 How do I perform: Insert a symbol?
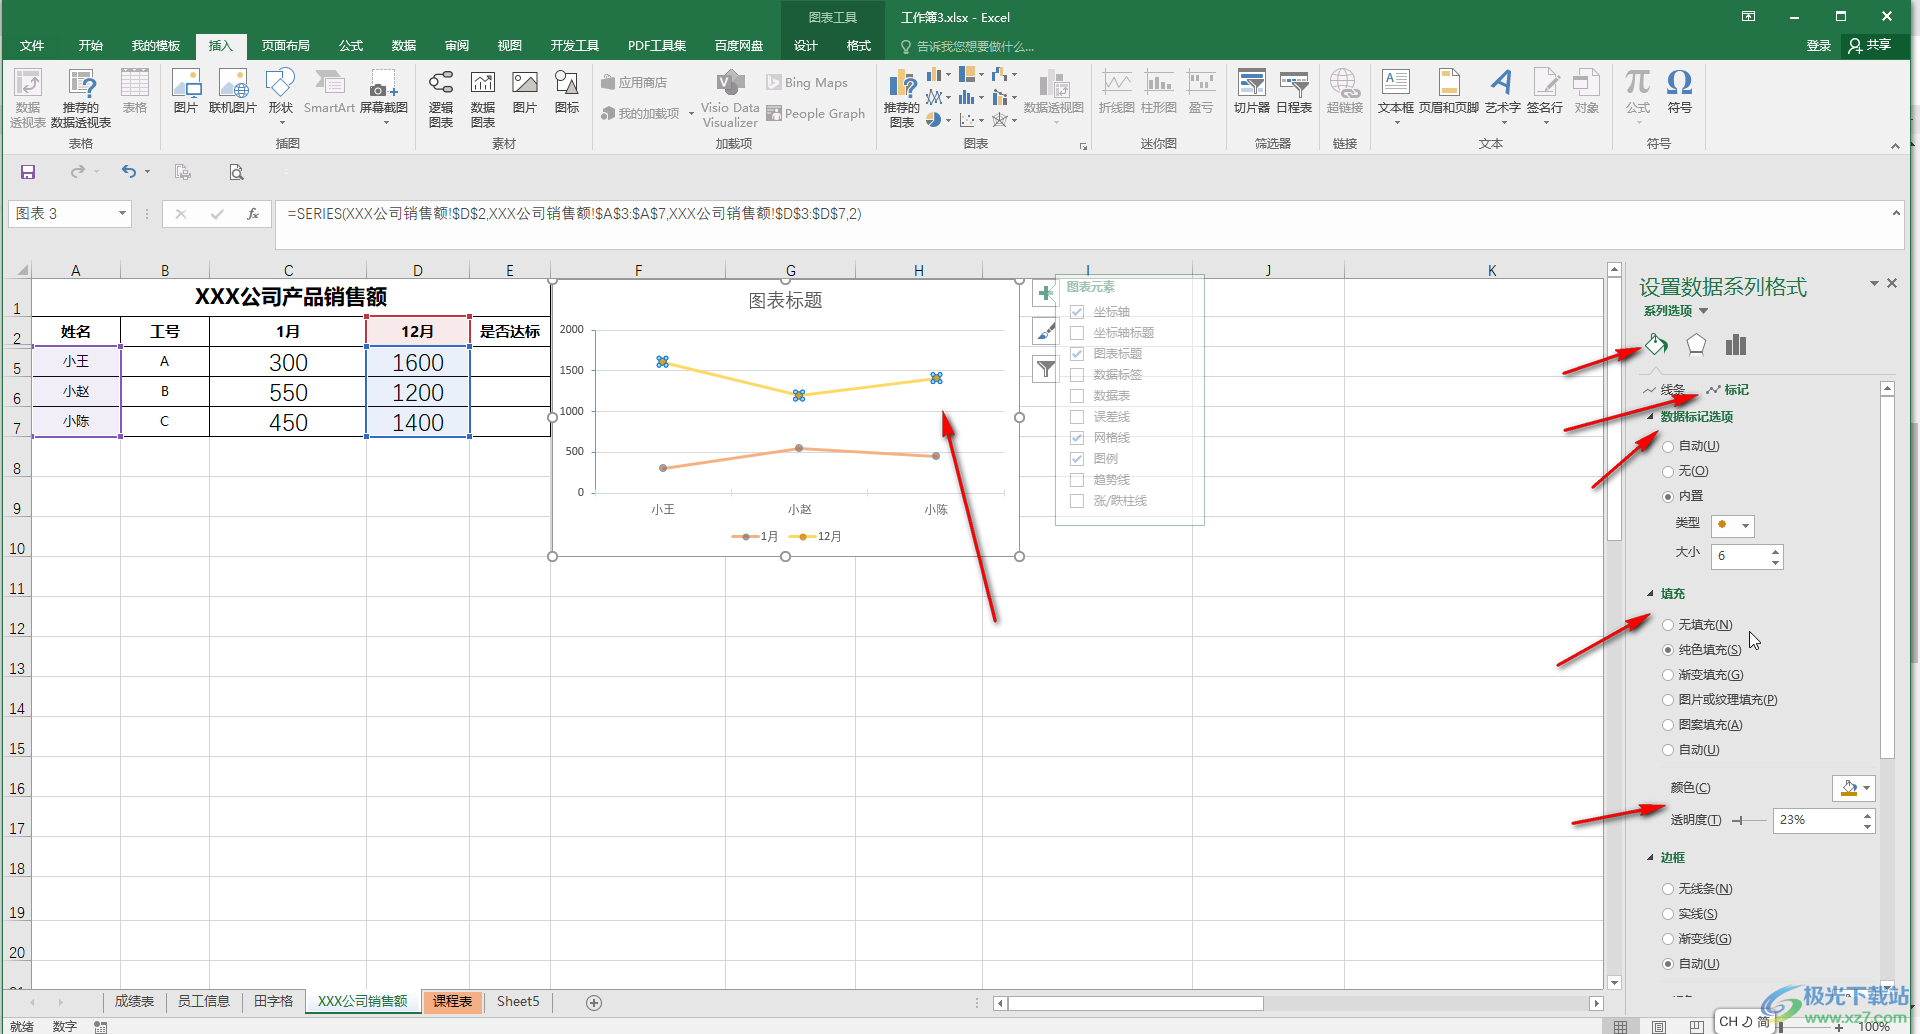coord(1680,91)
